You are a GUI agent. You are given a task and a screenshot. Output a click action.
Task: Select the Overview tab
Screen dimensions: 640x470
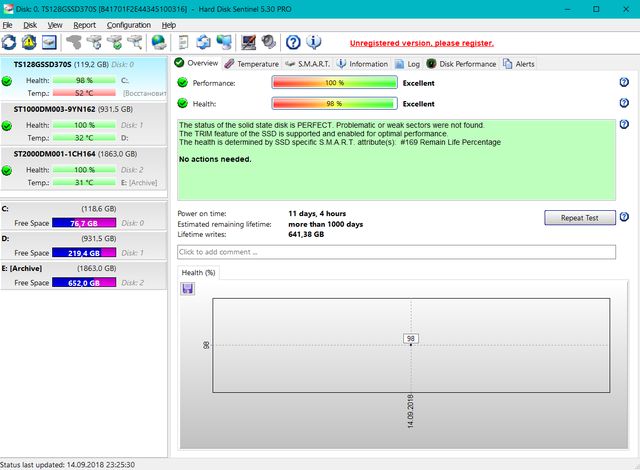pos(196,63)
